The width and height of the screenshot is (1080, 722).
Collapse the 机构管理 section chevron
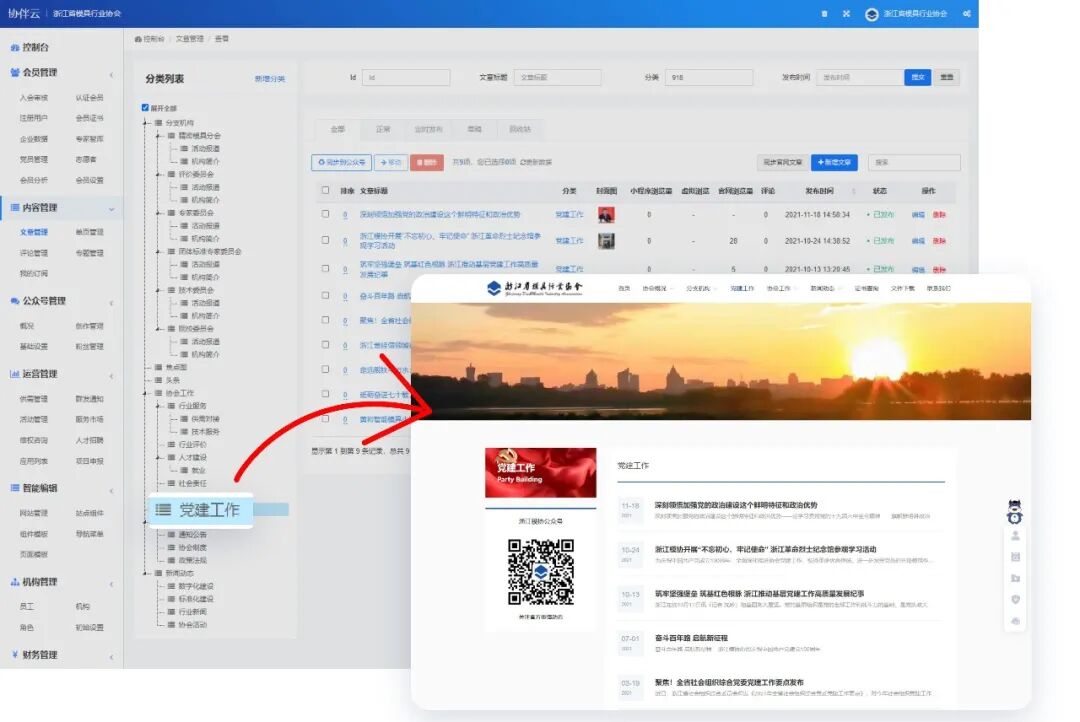click(112, 584)
